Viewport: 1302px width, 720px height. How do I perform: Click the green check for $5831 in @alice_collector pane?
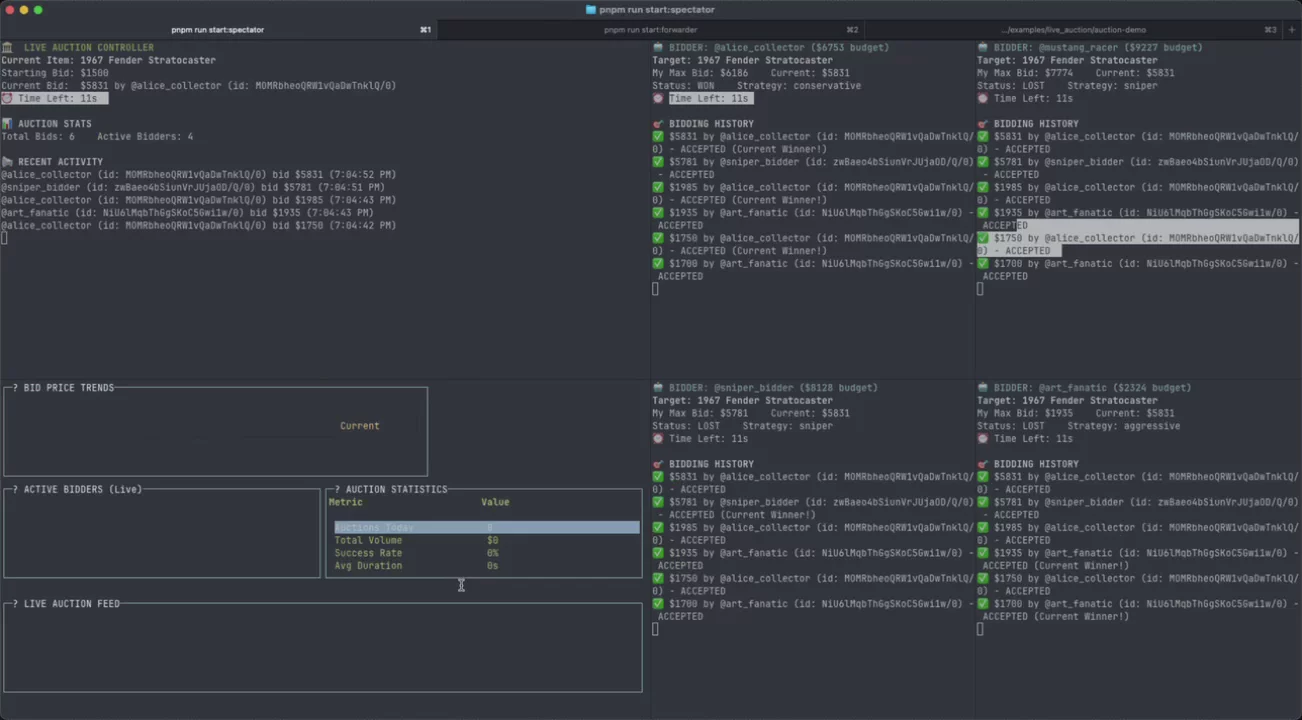(x=658, y=137)
